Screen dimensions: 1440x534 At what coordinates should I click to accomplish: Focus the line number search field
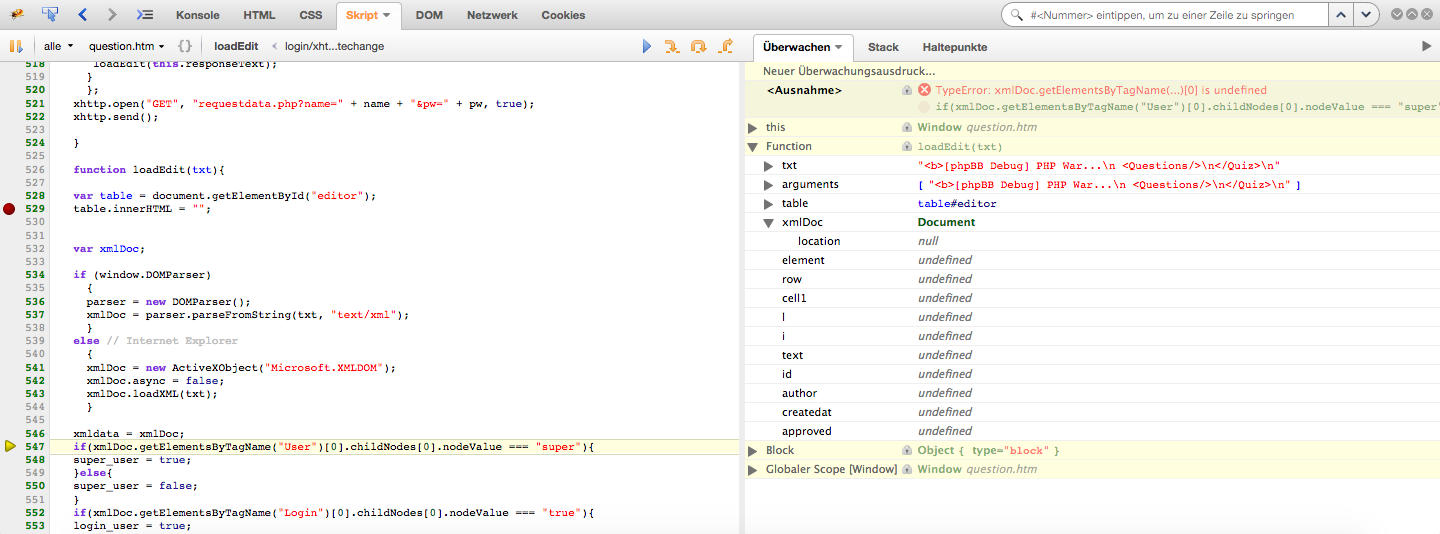(1172, 15)
